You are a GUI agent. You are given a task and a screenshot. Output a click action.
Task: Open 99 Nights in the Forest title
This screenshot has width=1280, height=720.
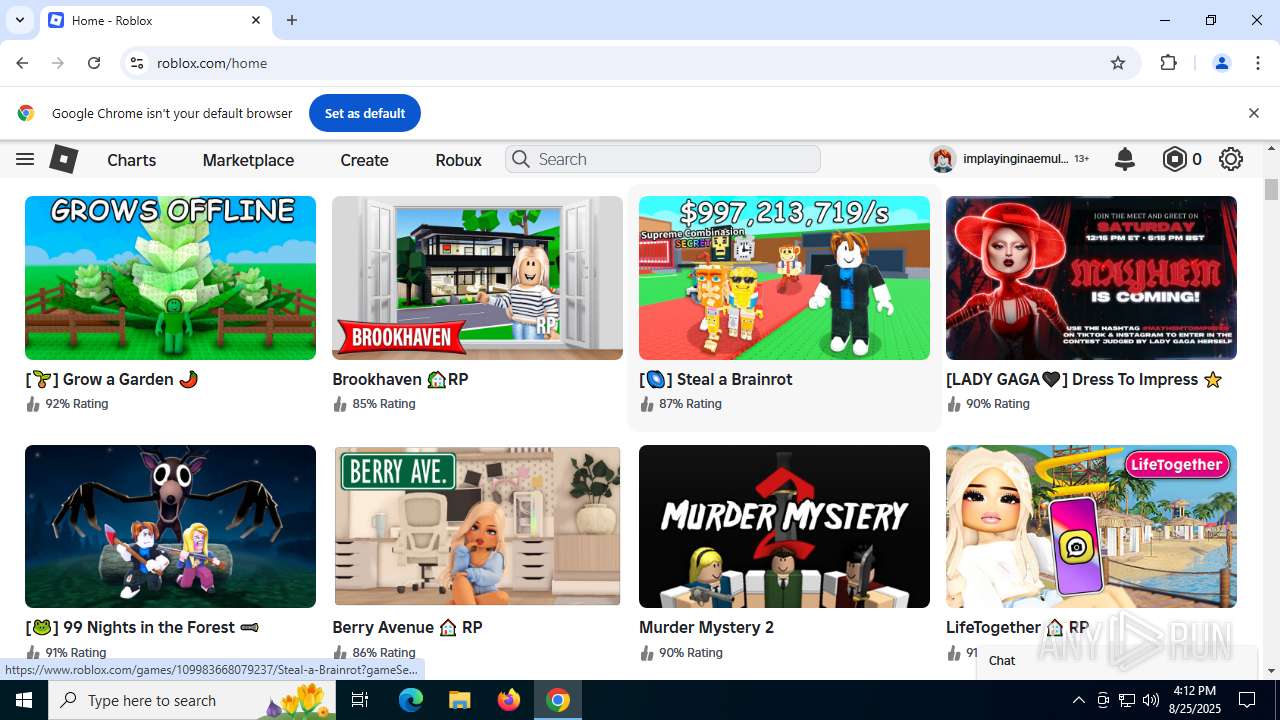pos(142,628)
